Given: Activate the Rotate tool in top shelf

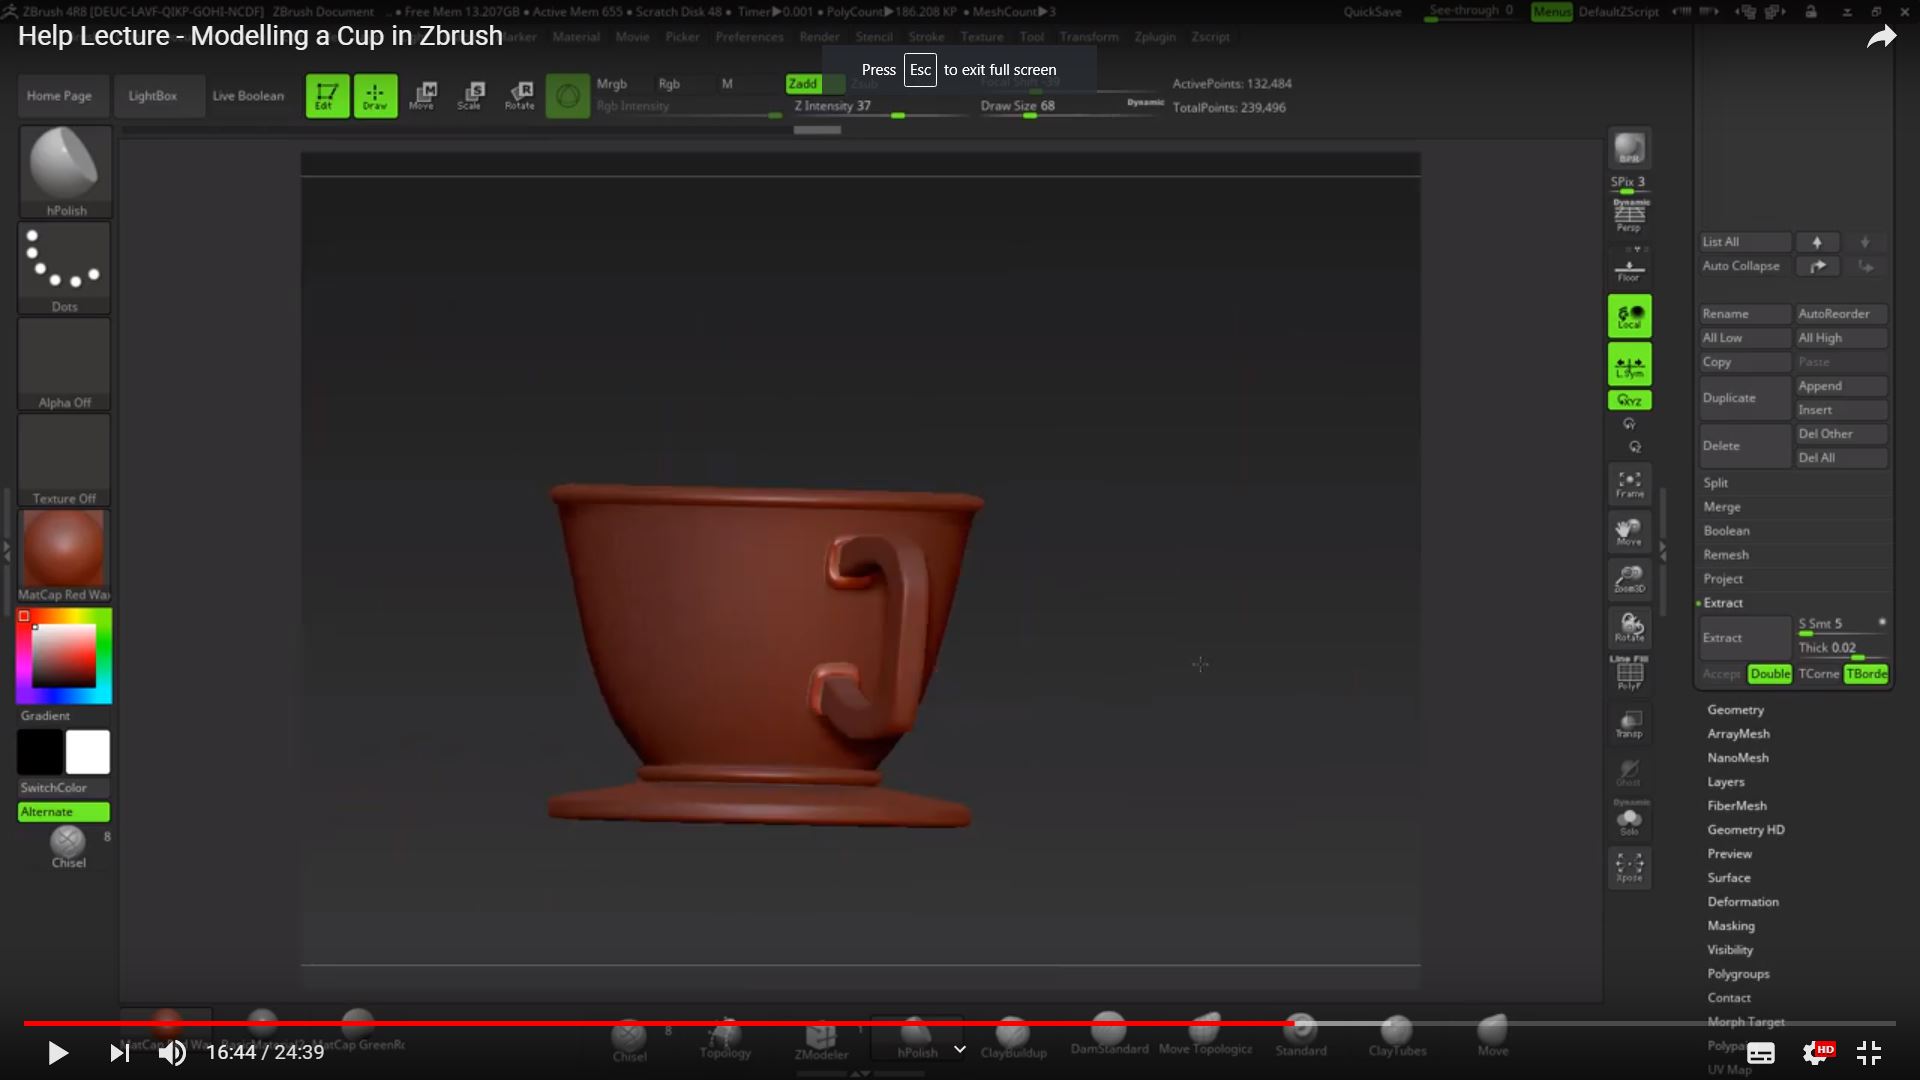Looking at the screenshot, I should (x=520, y=96).
